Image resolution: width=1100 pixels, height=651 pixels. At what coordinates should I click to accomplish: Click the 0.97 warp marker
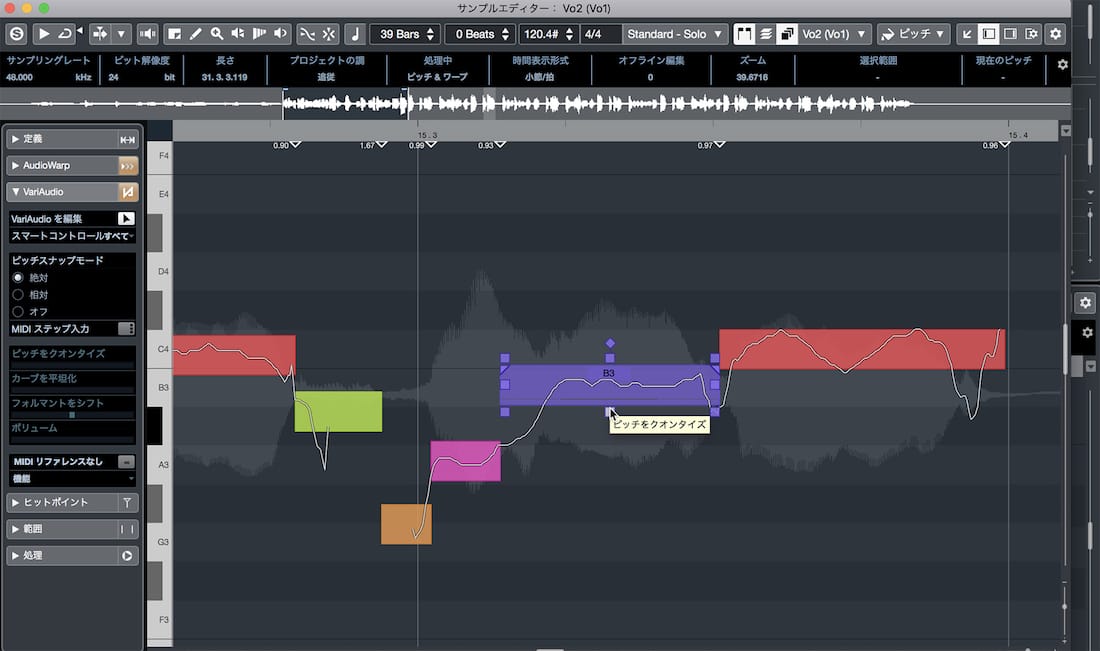(719, 145)
